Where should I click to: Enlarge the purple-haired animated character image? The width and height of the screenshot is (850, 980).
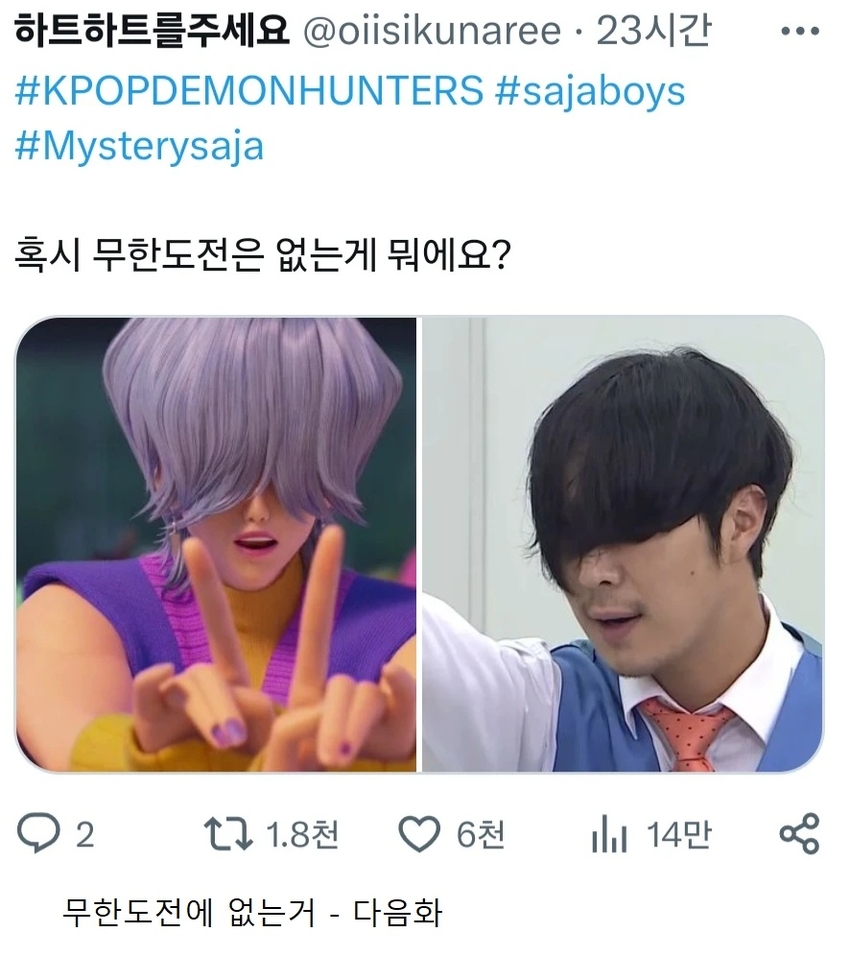(x=216, y=544)
